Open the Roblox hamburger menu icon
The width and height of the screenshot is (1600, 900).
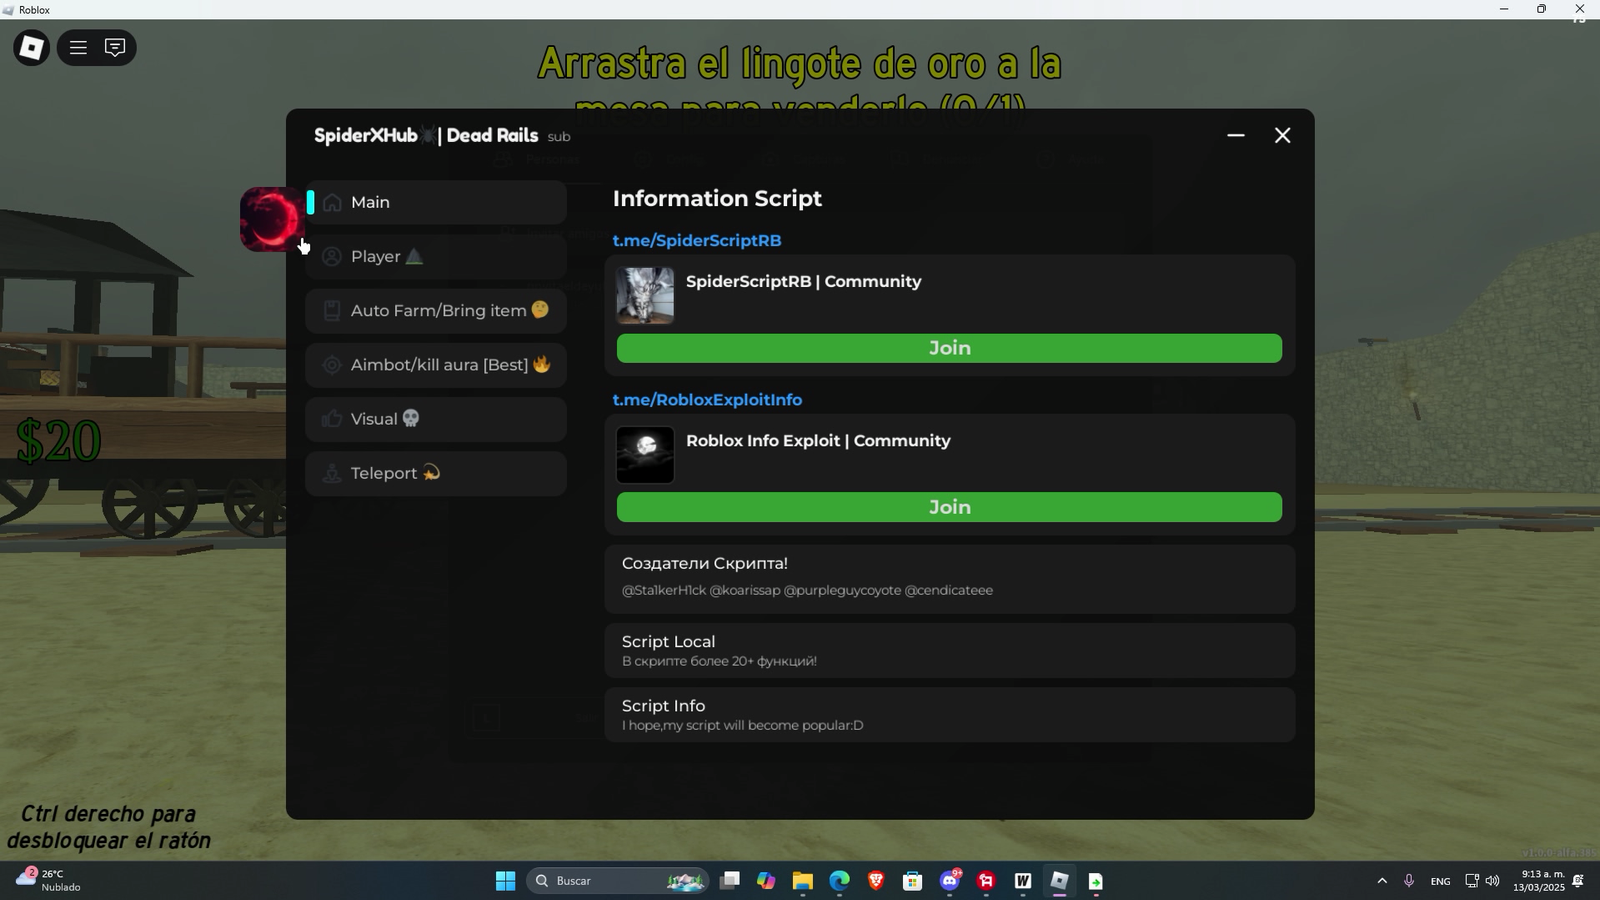click(78, 47)
